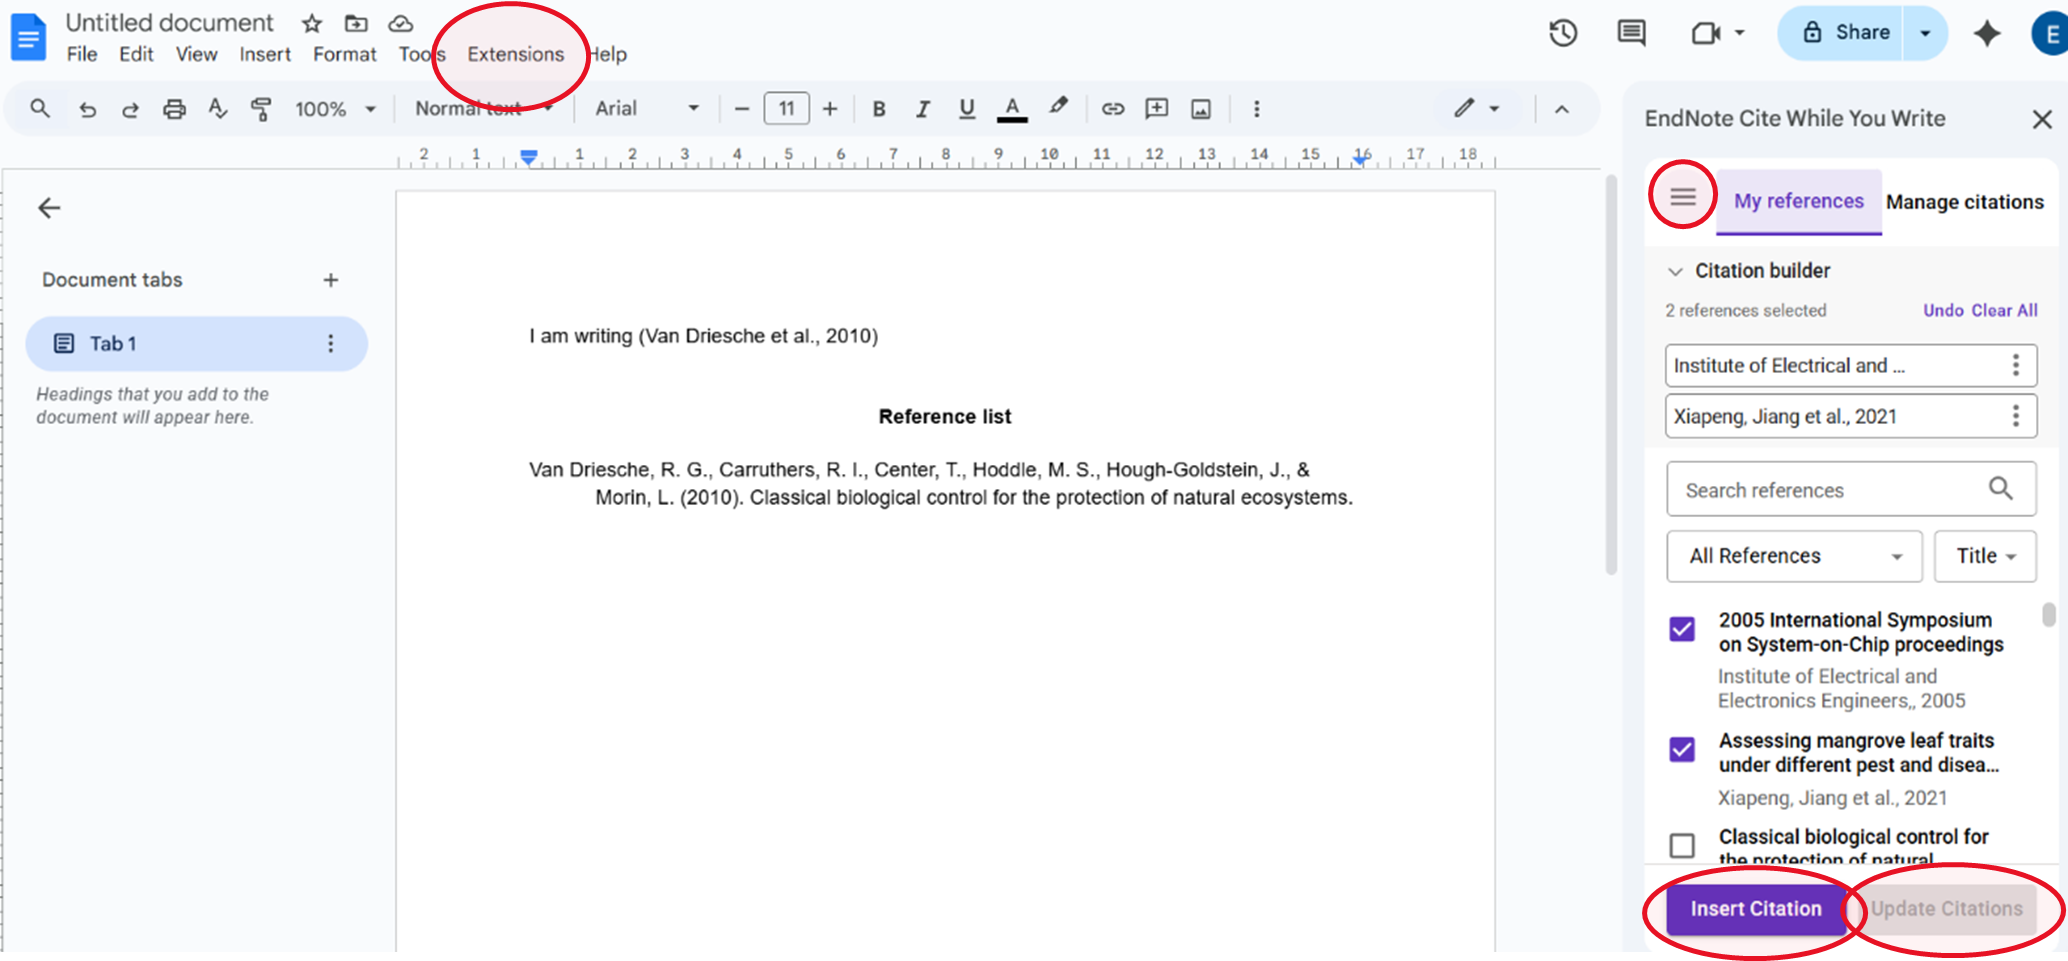Star the Untitled document
2068x961 pixels.
point(312,23)
